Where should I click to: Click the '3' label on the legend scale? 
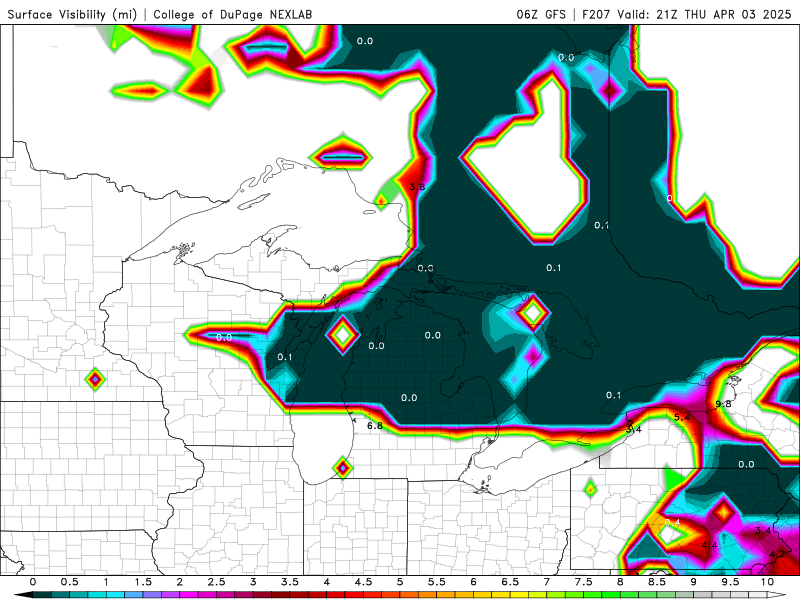[x=253, y=582]
